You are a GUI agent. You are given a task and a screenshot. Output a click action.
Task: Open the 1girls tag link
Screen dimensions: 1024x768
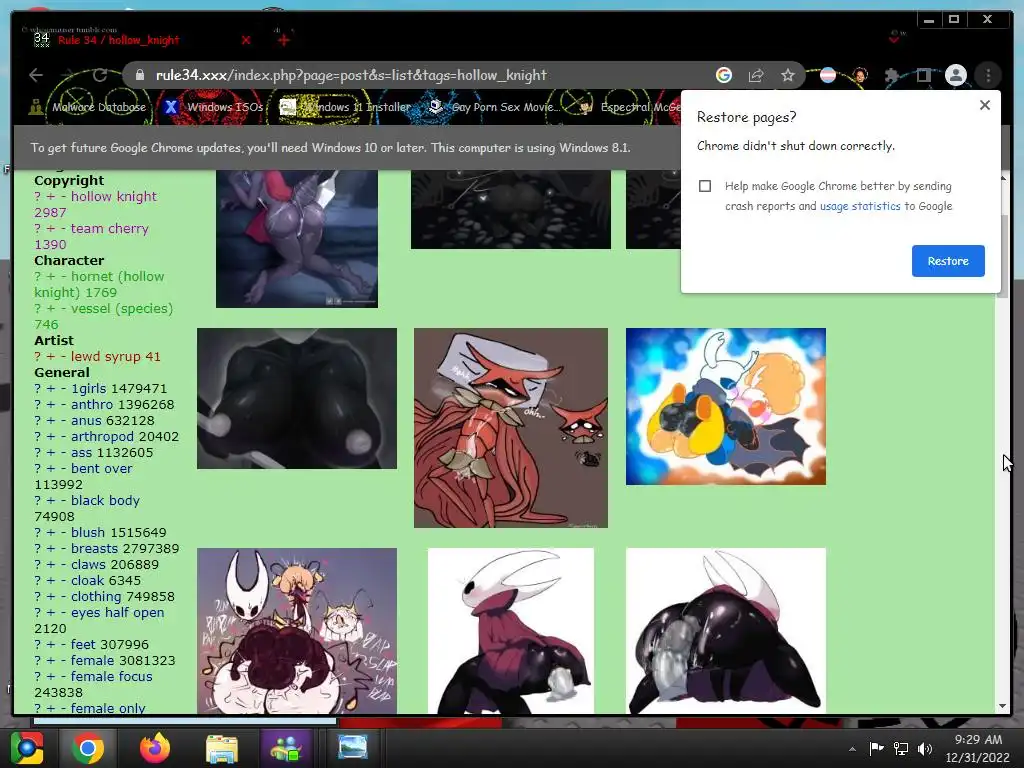89,389
